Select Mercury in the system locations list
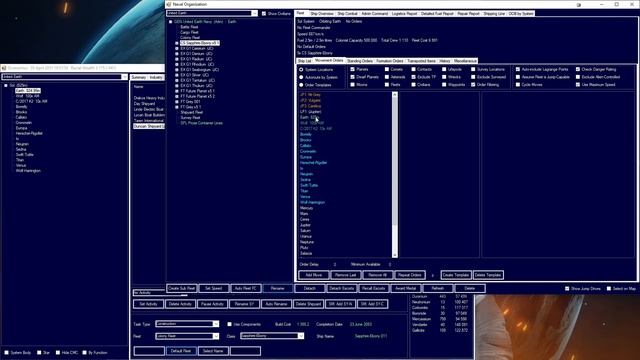Screen dimensions: 640x360 tap(306, 208)
